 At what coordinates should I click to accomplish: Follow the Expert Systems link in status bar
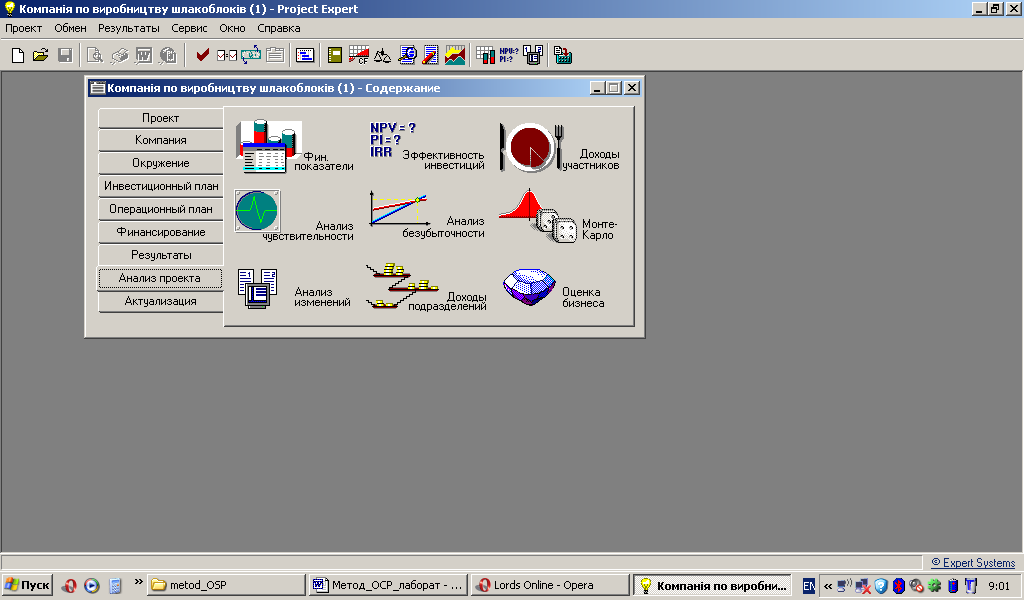[x=973, y=563]
